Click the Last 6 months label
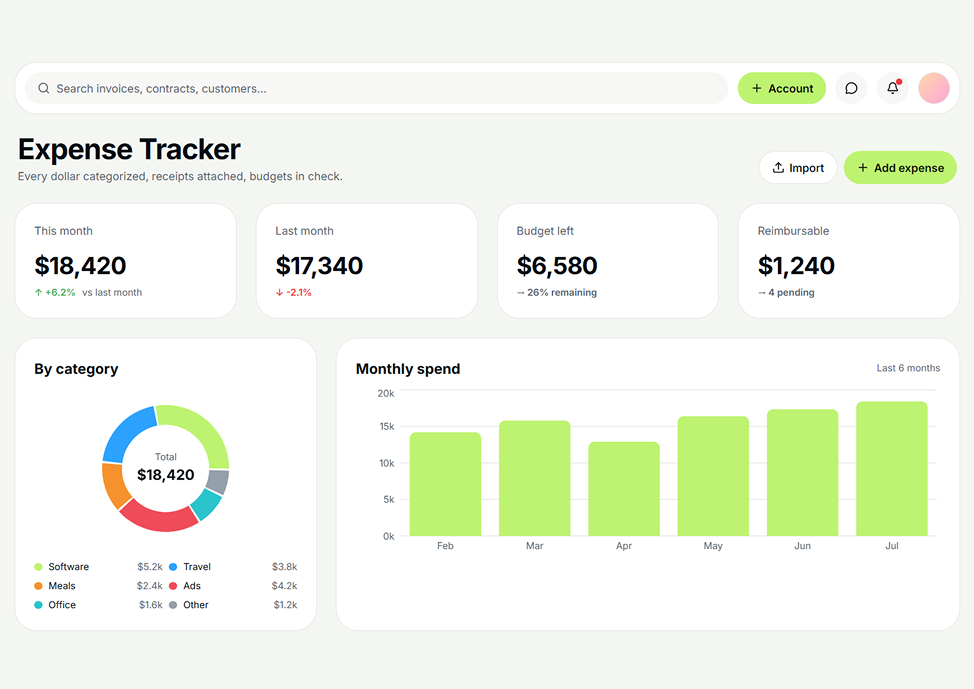Viewport: 974px width, 689px height. 908,368
